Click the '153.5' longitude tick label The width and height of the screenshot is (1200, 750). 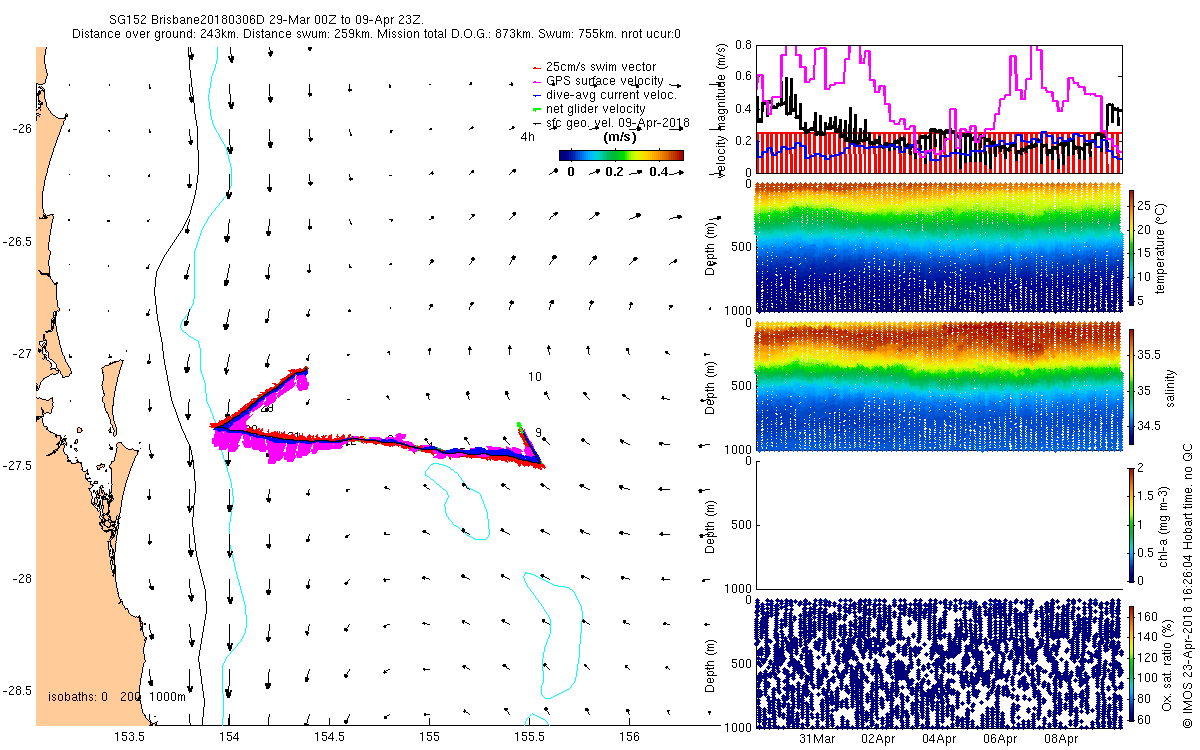click(x=130, y=737)
